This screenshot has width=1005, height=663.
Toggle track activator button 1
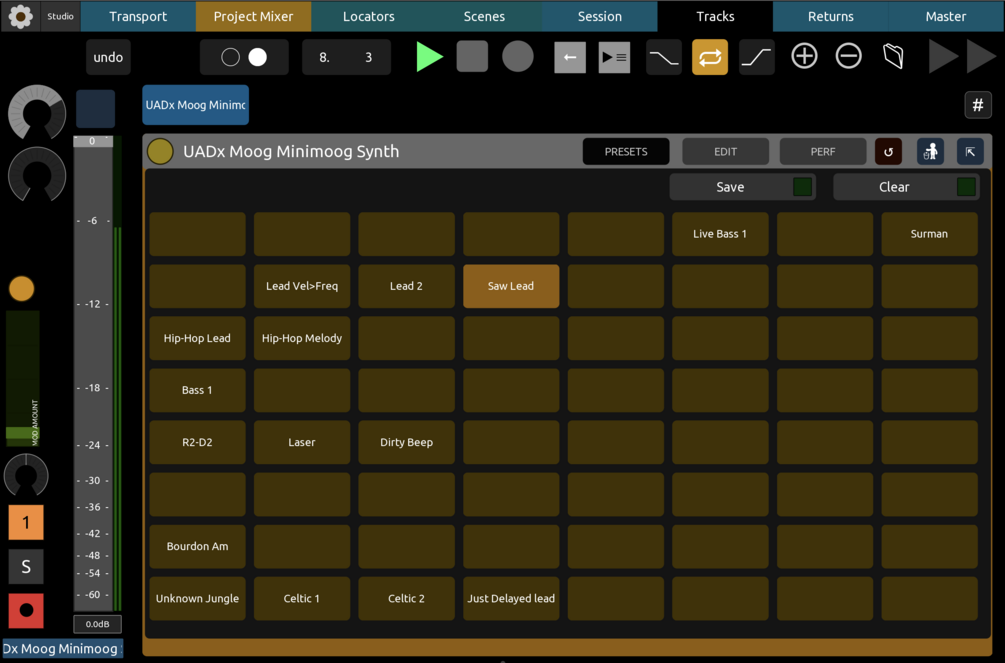pyautogui.click(x=26, y=522)
